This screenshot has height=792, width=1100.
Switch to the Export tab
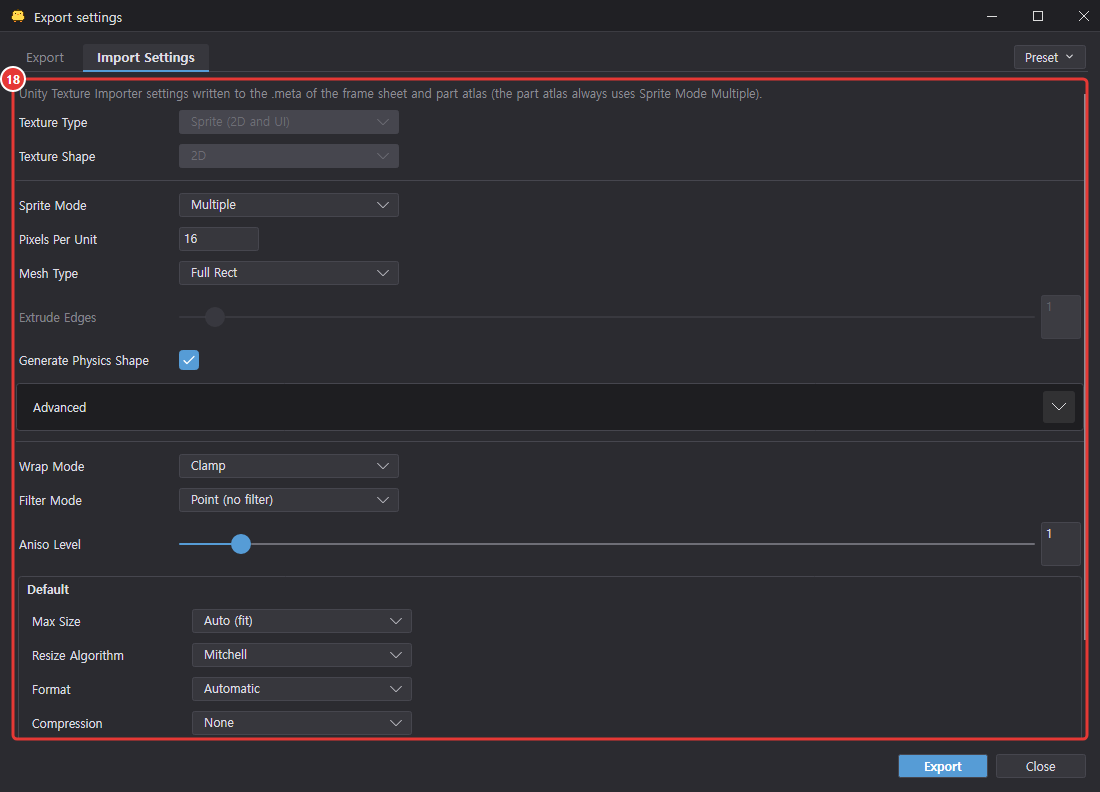[45, 58]
